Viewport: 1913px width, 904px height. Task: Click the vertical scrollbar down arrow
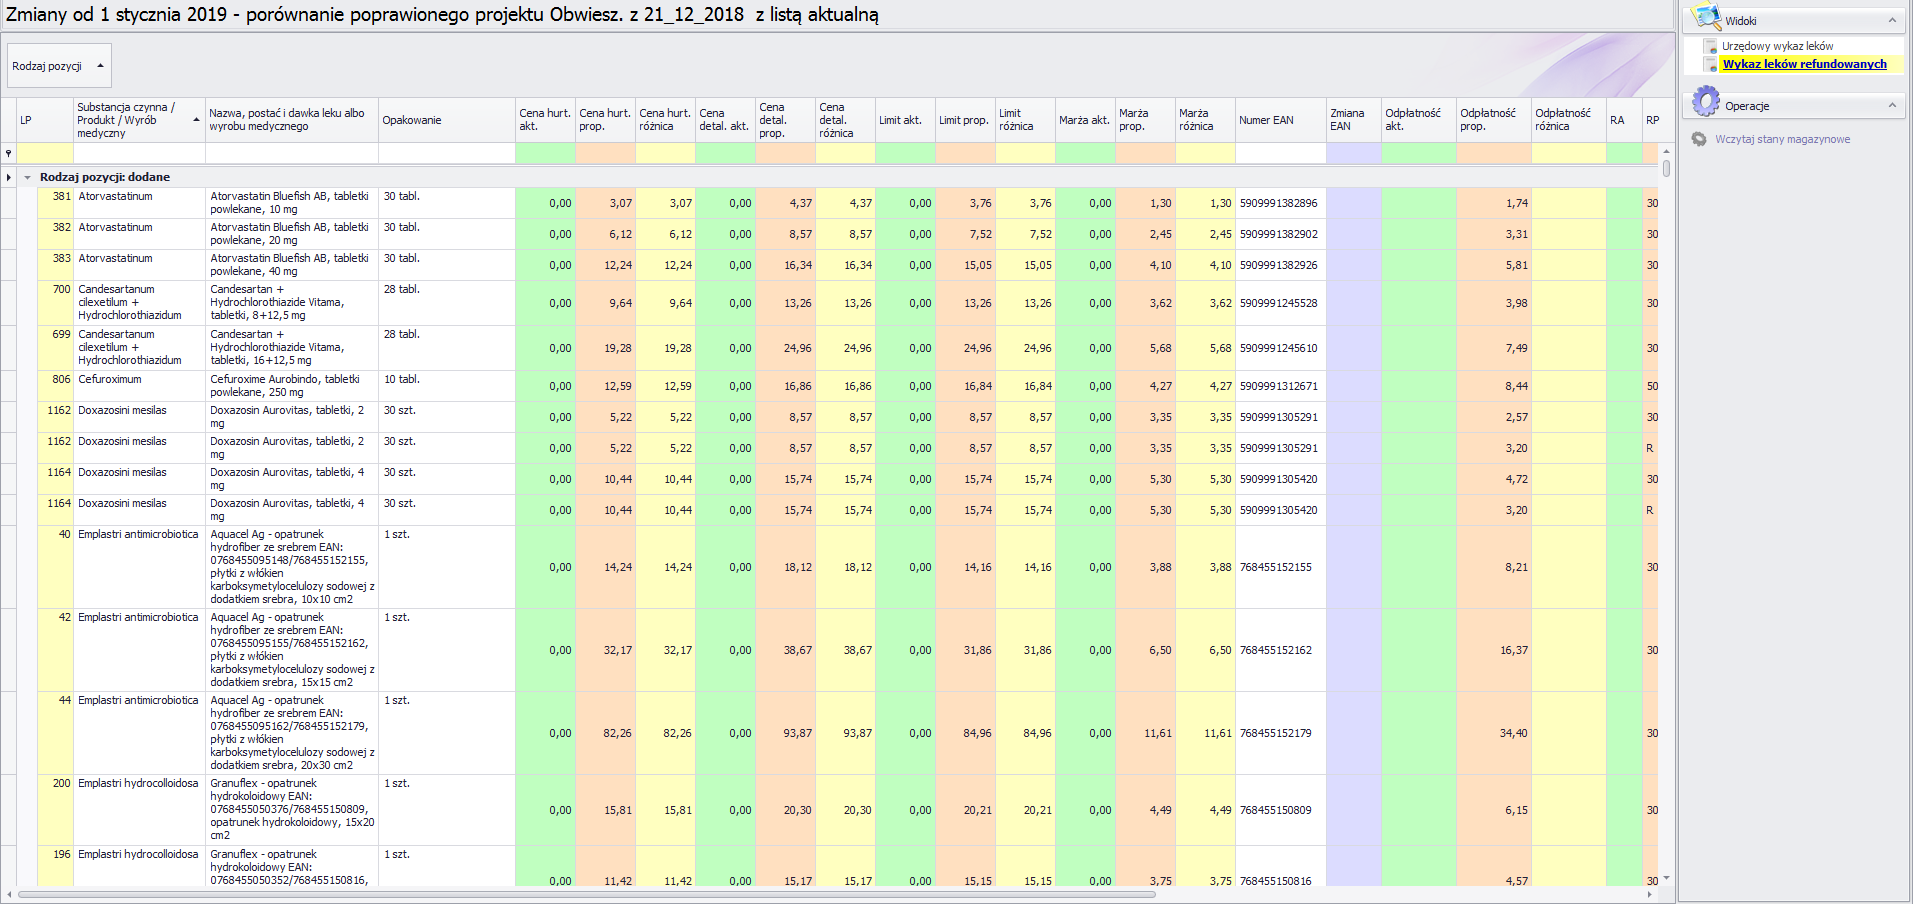[x=1666, y=878]
